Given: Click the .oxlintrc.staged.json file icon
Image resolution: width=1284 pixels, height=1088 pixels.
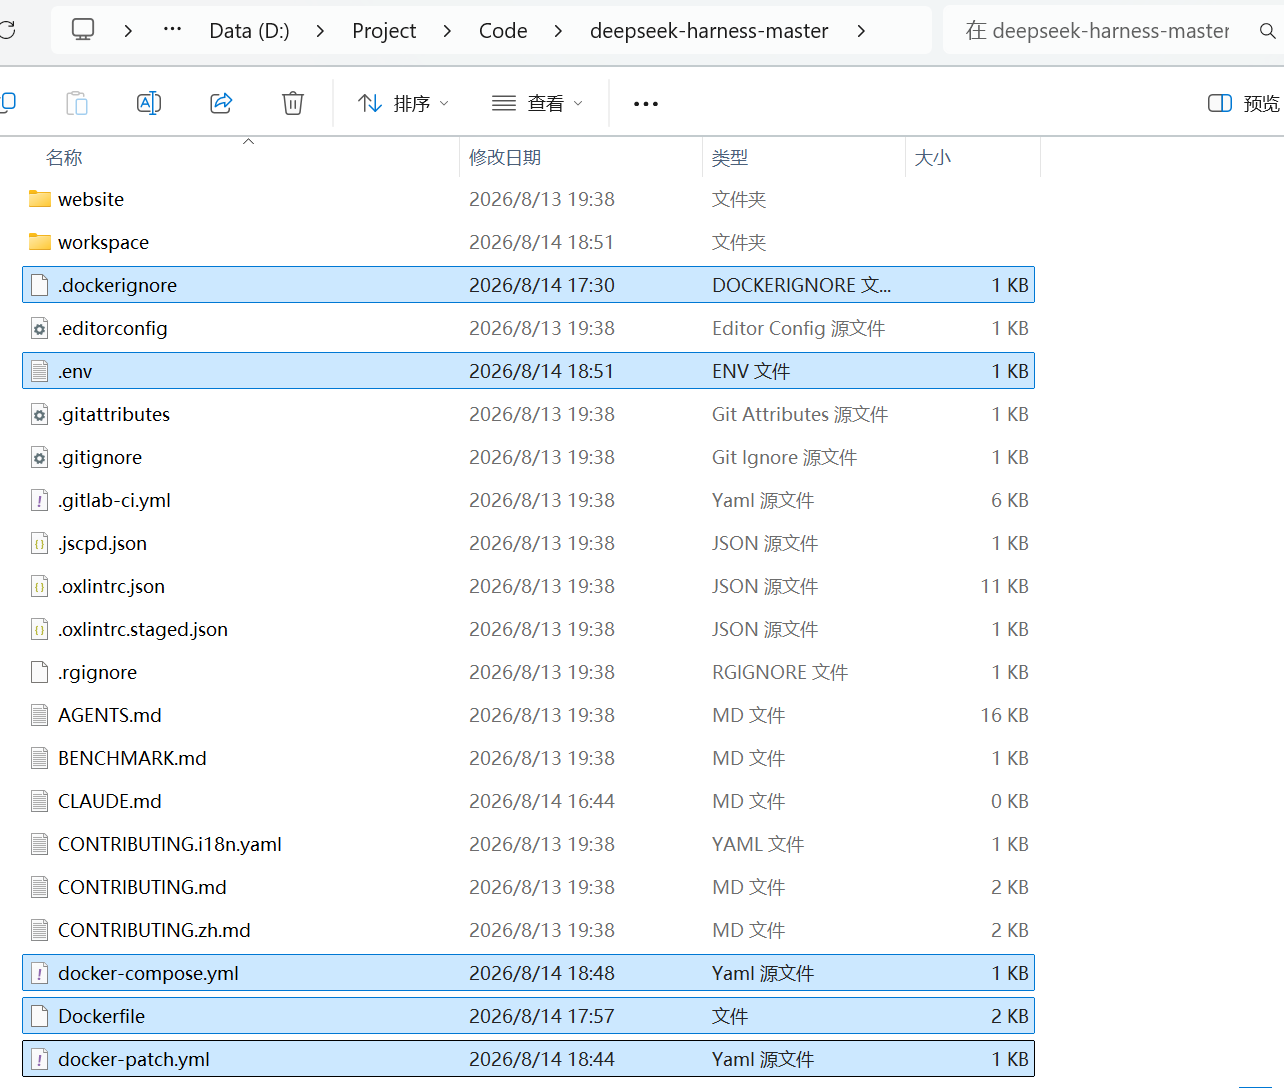Looking at the screenshot, I should point(40,629).
